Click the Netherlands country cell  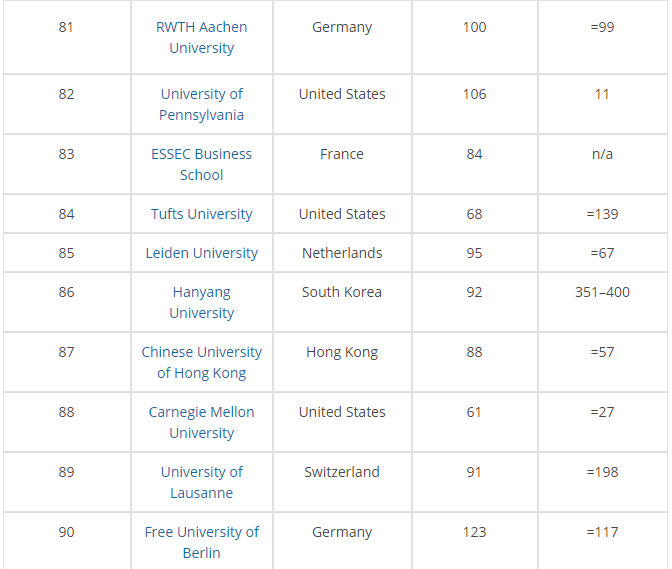pyautogui.click(x=342, y=253)
